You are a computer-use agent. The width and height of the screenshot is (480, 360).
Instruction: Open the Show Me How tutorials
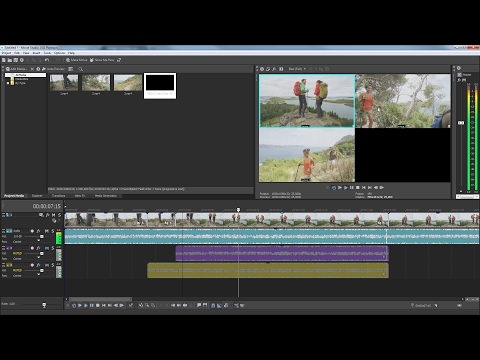102,60
